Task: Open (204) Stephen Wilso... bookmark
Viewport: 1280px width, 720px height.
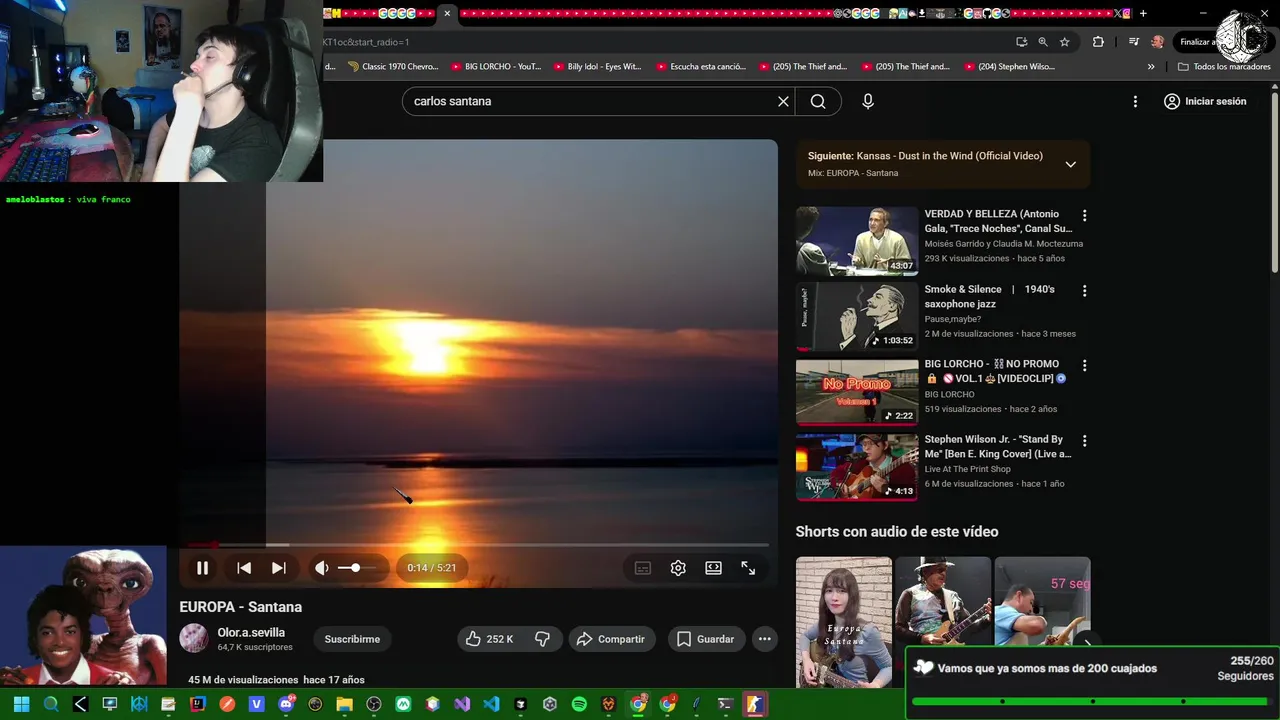Action: click(x=1010, y=67)
